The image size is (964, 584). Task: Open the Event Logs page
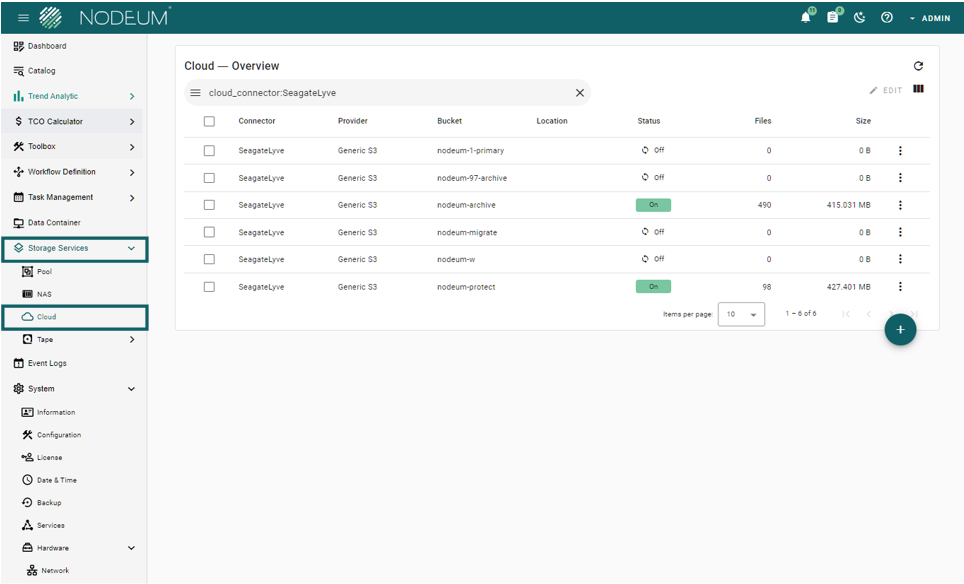click(47, 363)
